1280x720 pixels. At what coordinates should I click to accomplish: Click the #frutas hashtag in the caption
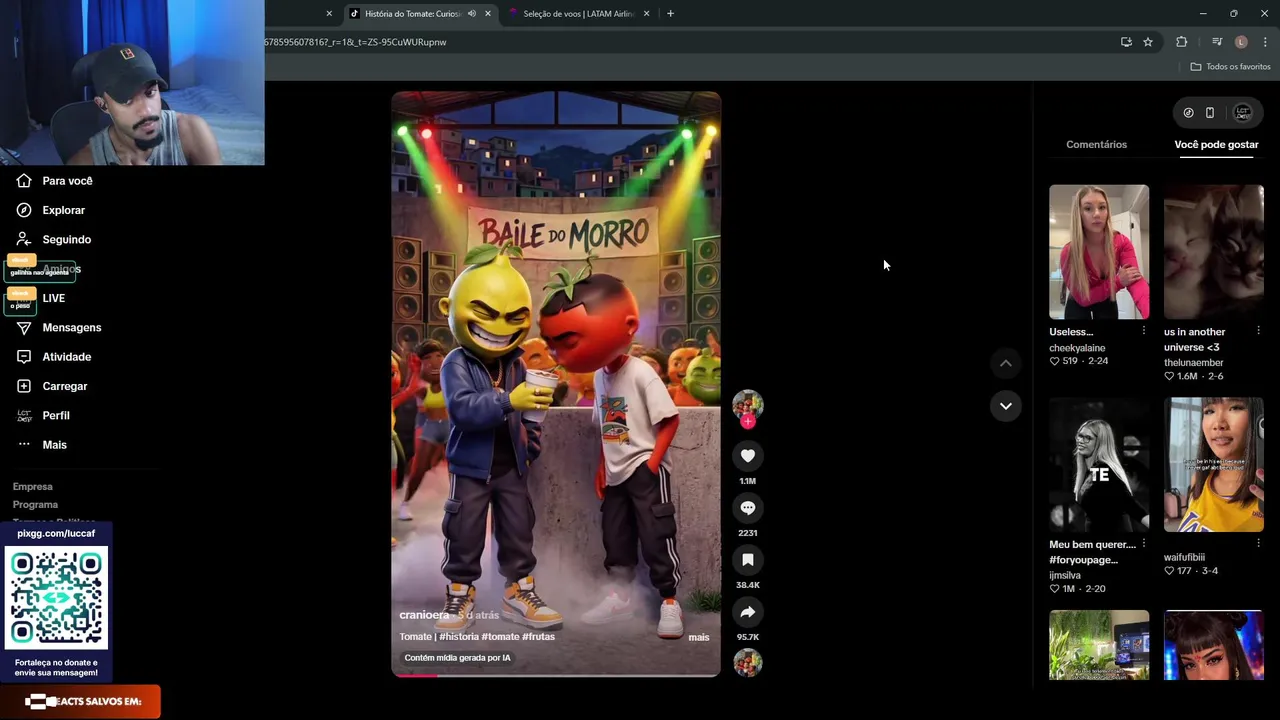click(538, 636)
